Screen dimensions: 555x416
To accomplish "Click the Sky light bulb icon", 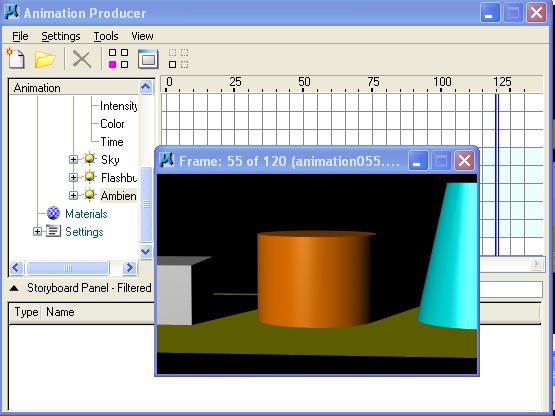I will click(90, 159).
